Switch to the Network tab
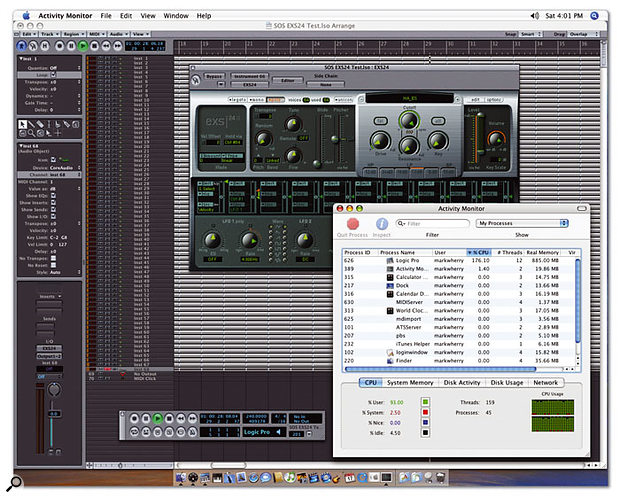The height and width of the screenshot is (498, 620). pos(546,382)
